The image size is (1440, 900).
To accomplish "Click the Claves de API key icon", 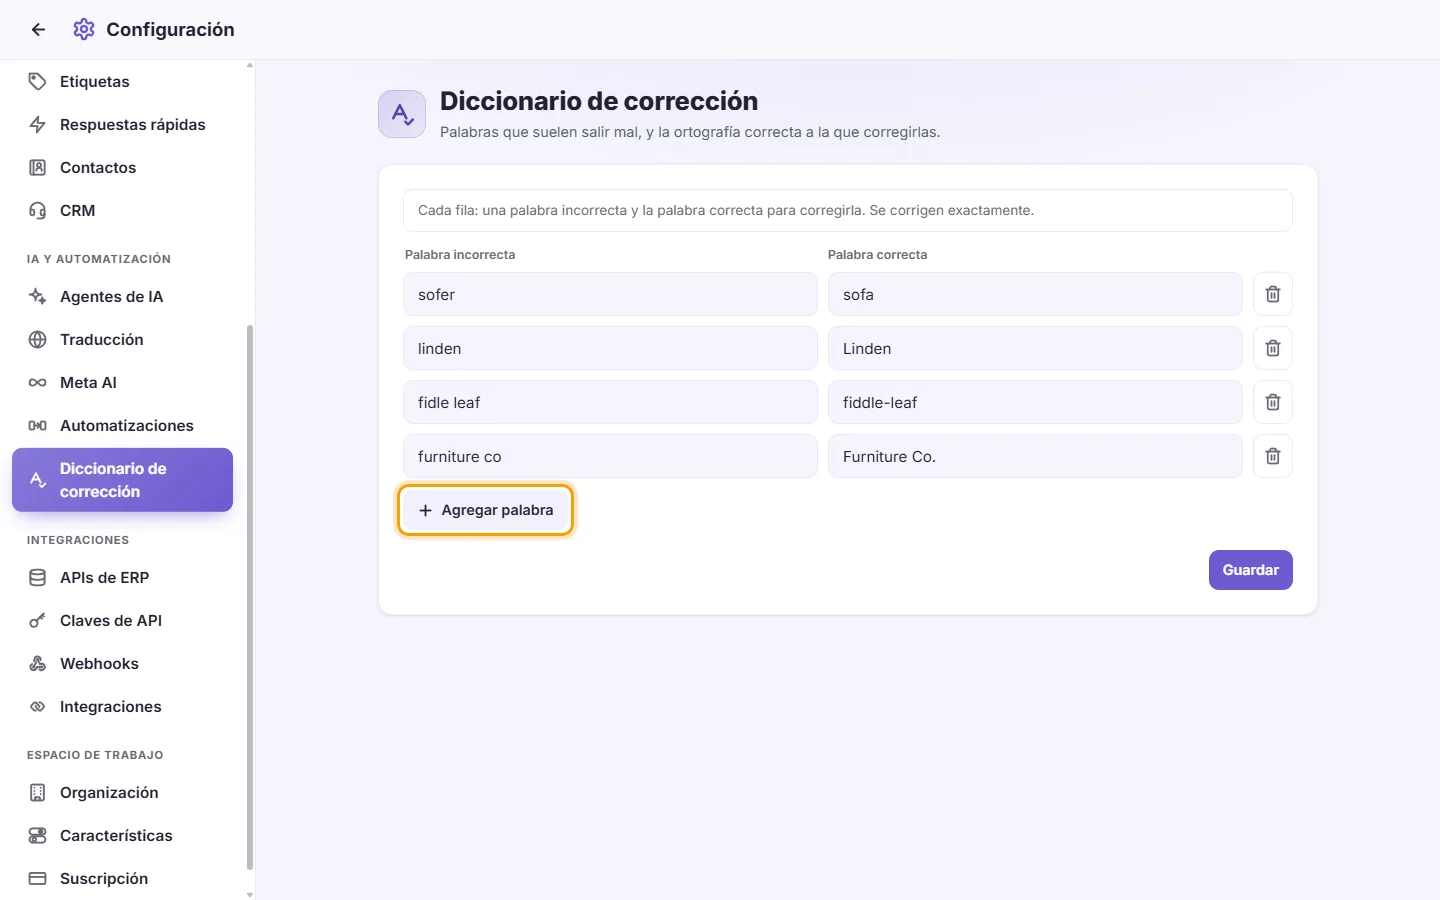I will [38, 621].
